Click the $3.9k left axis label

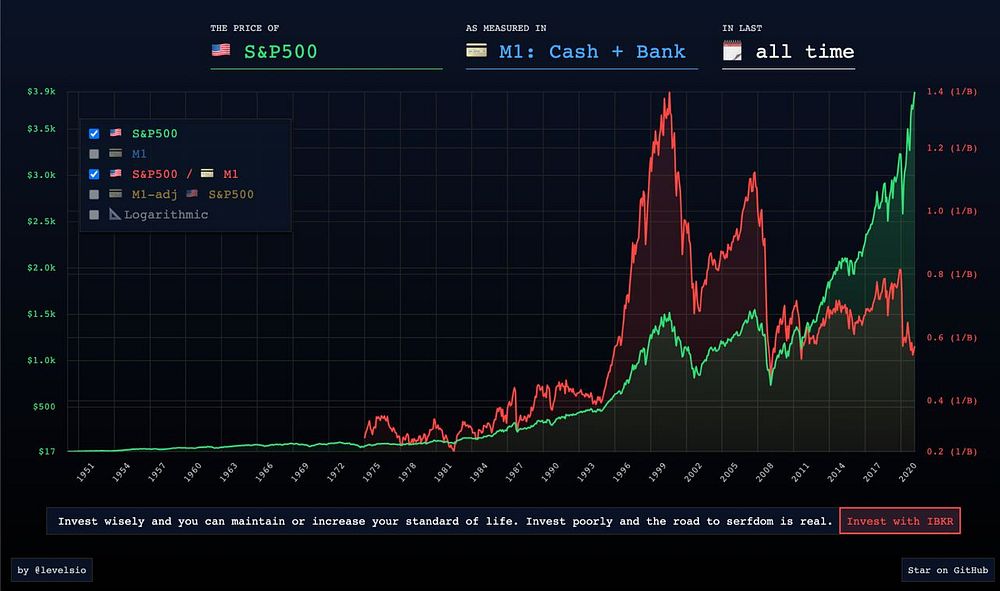pyautogui.click(x=41, y=92)
